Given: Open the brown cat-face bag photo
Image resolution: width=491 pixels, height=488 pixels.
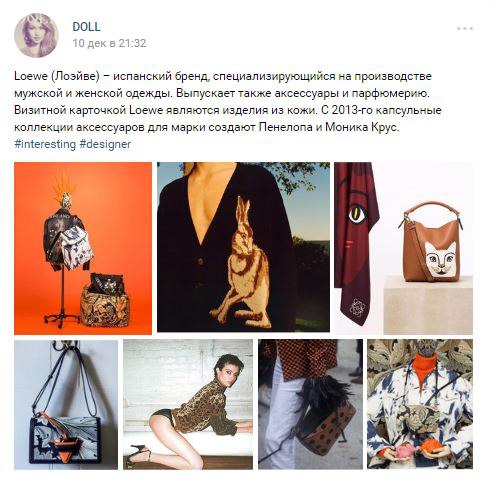Looking at the screenshot, I should coord(403,248).
